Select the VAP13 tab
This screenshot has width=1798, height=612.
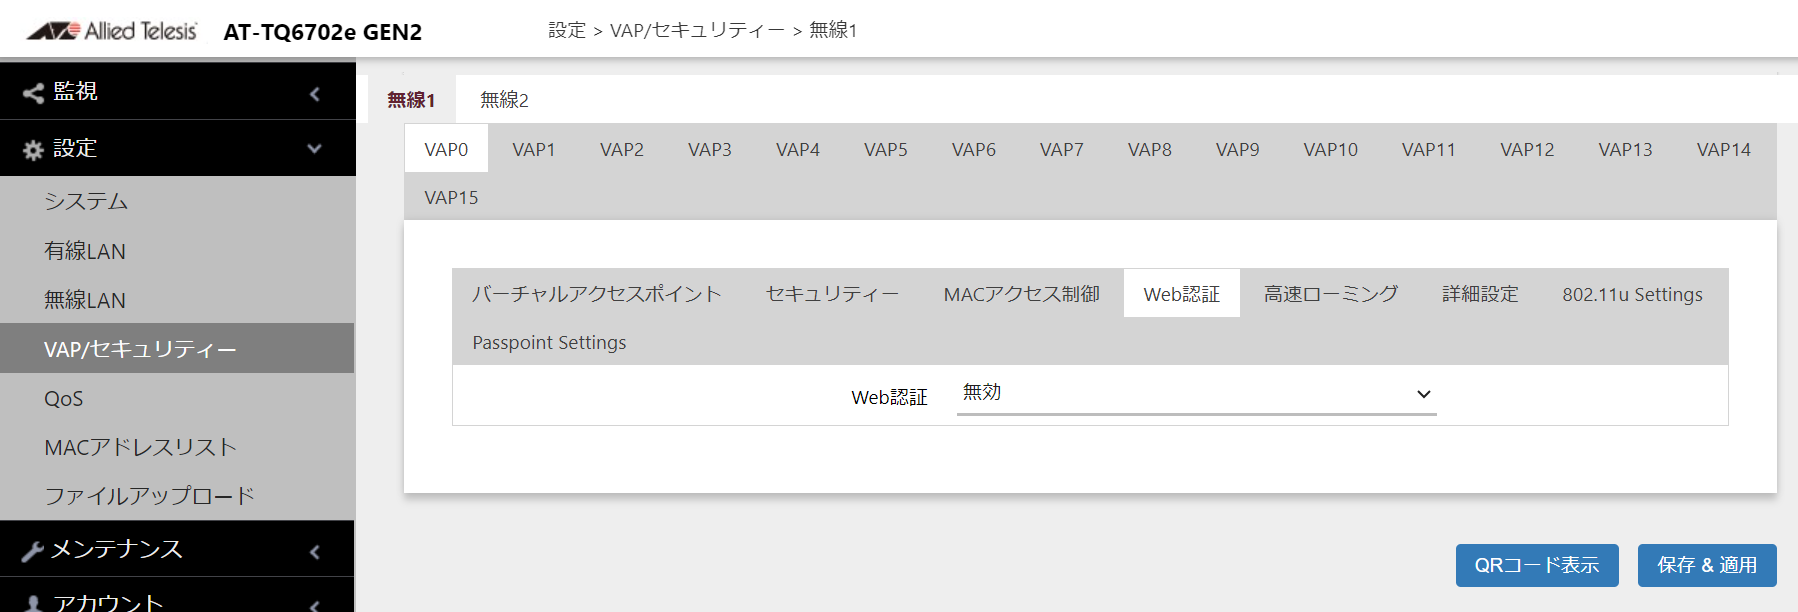click(1625, 149)
